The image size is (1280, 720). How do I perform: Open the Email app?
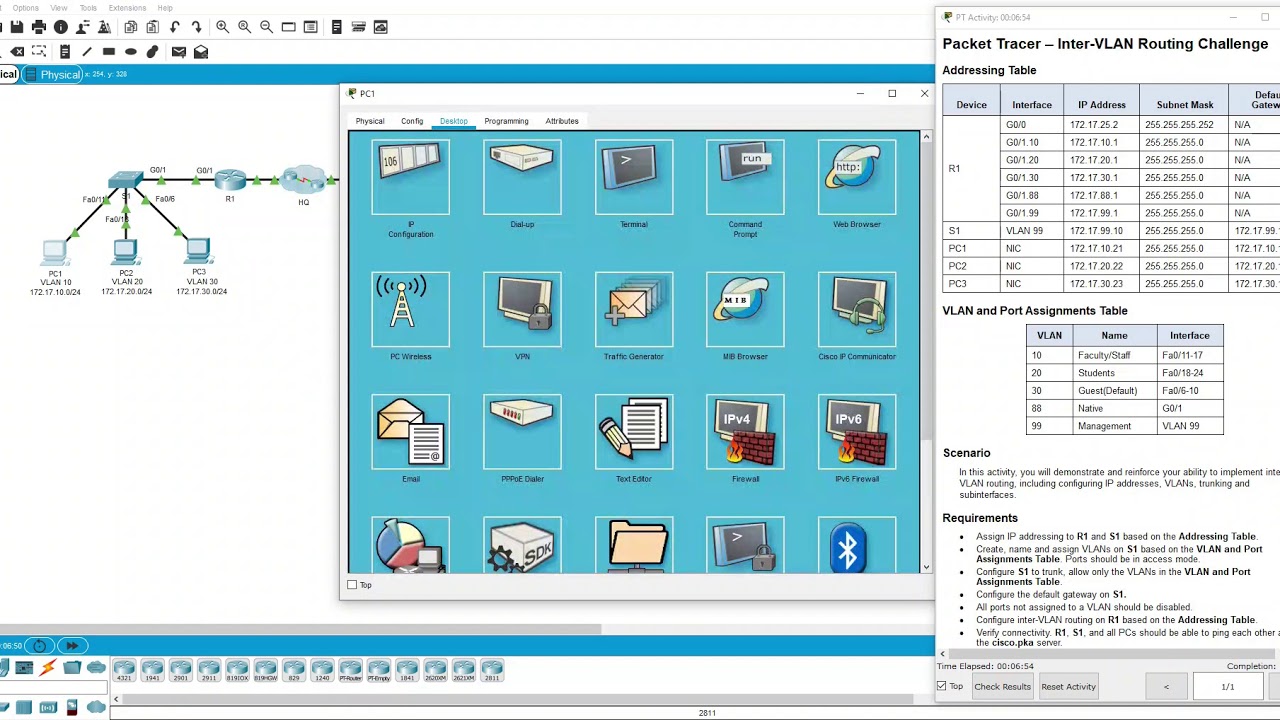coord(410,432)
